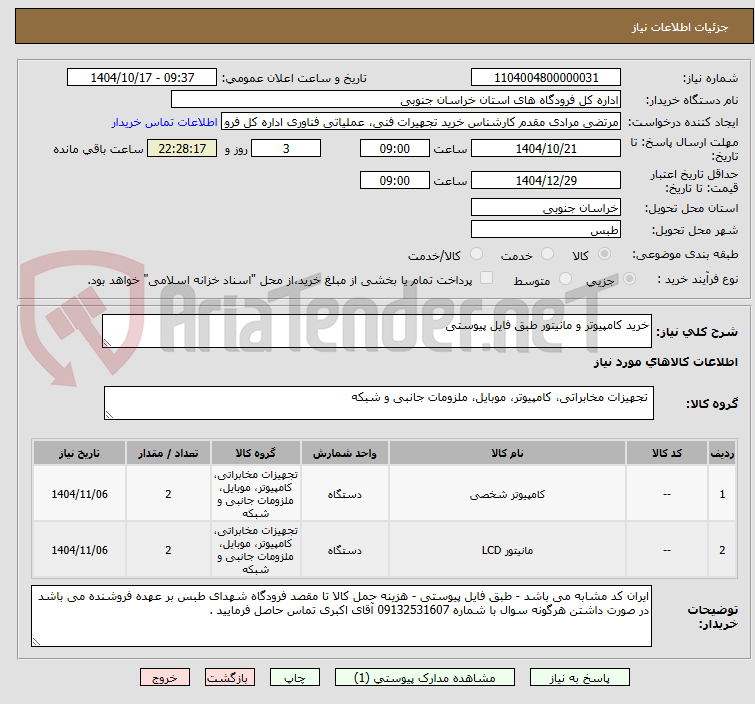This screenshot has height=704, width=755.
Task: Select the 'خدمت' radio button
Action: [547, 254]
